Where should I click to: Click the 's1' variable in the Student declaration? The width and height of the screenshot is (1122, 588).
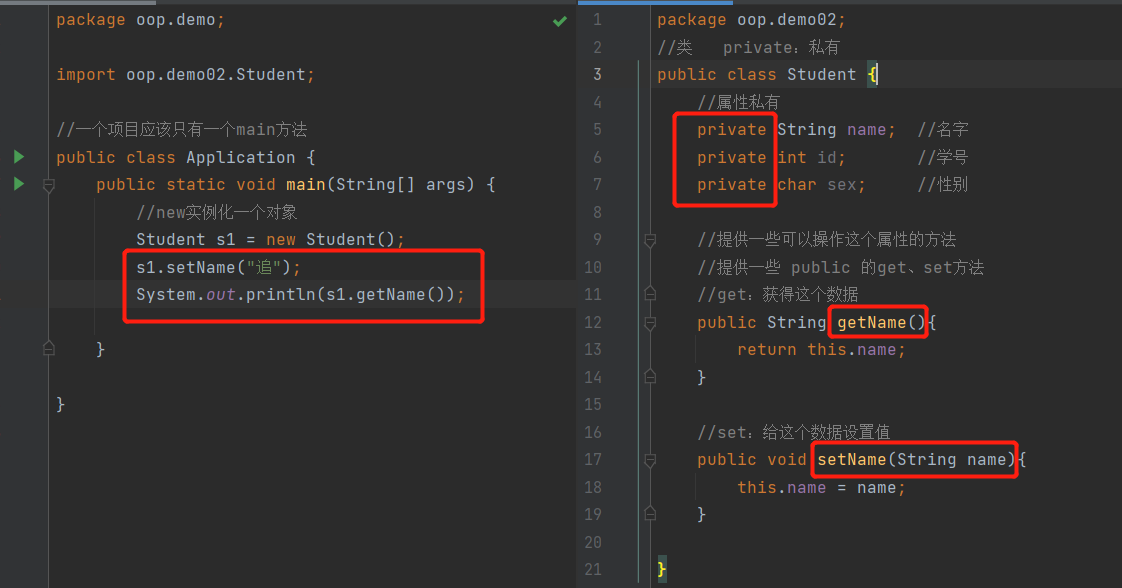(x=225, y=240)
